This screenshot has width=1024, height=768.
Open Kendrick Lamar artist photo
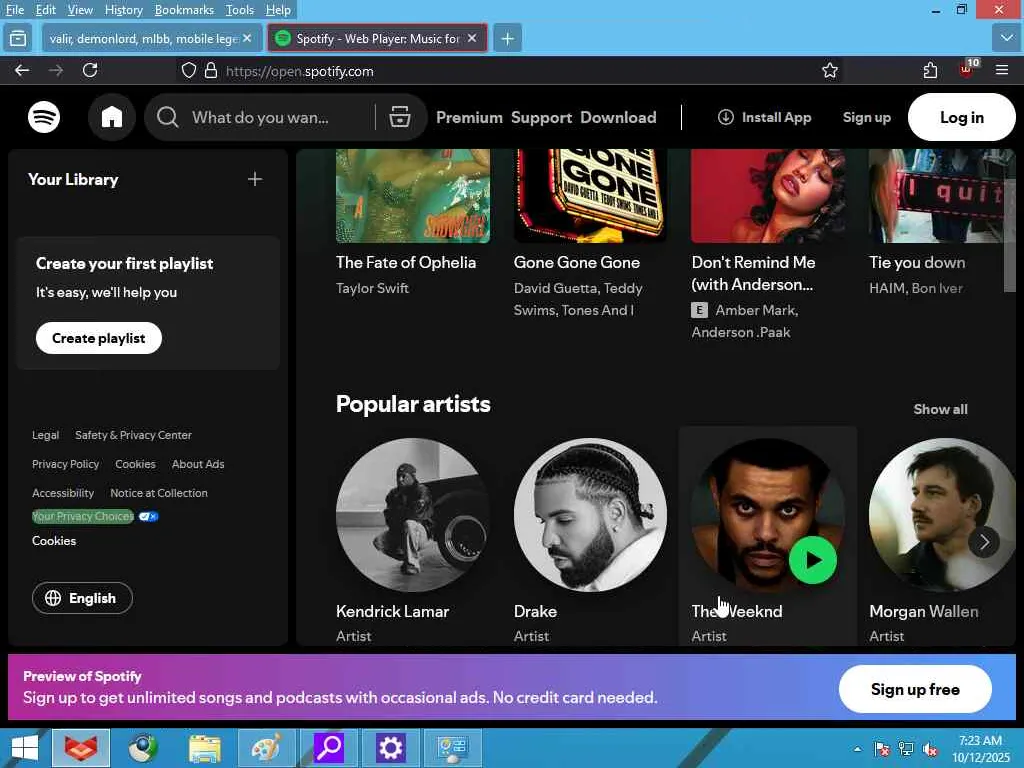coord(413,515)
